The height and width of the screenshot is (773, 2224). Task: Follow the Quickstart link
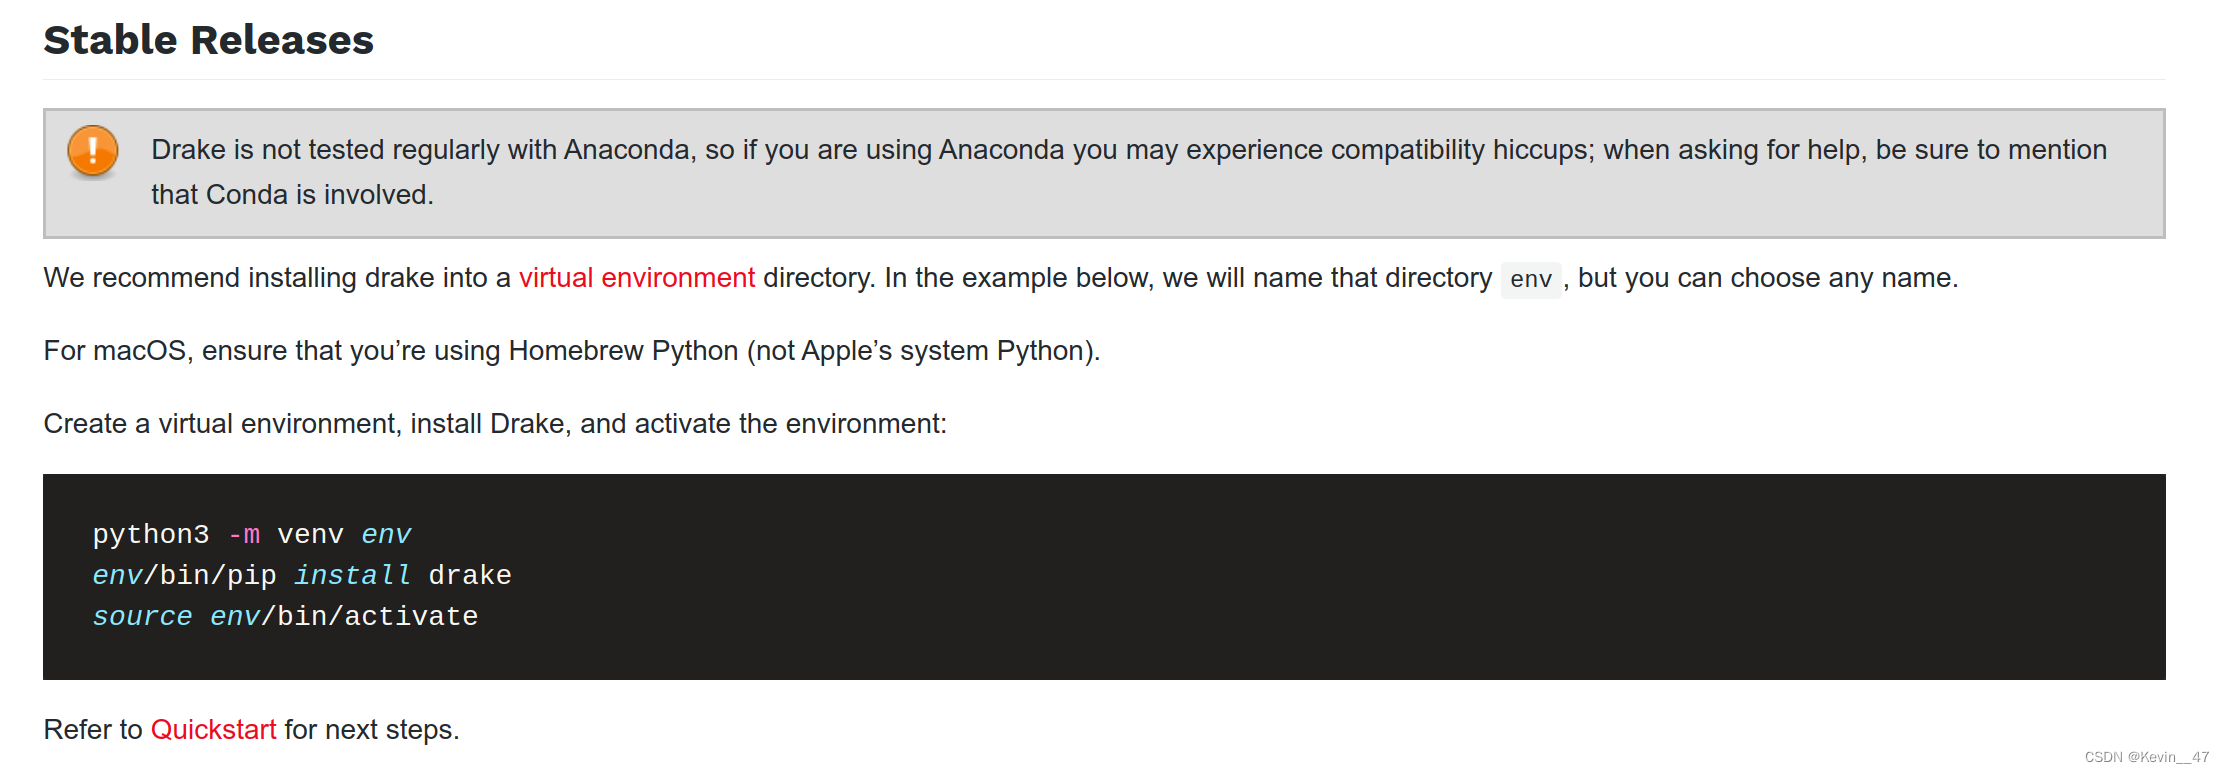213,730
